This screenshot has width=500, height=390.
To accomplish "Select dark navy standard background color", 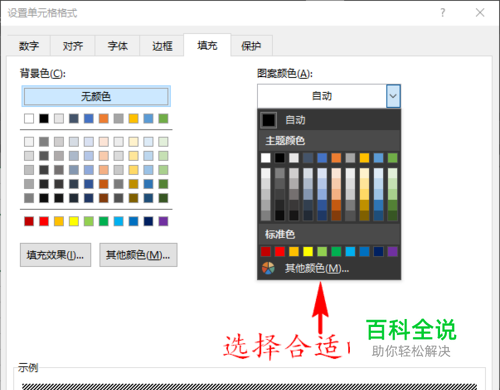I will (148, 221).
